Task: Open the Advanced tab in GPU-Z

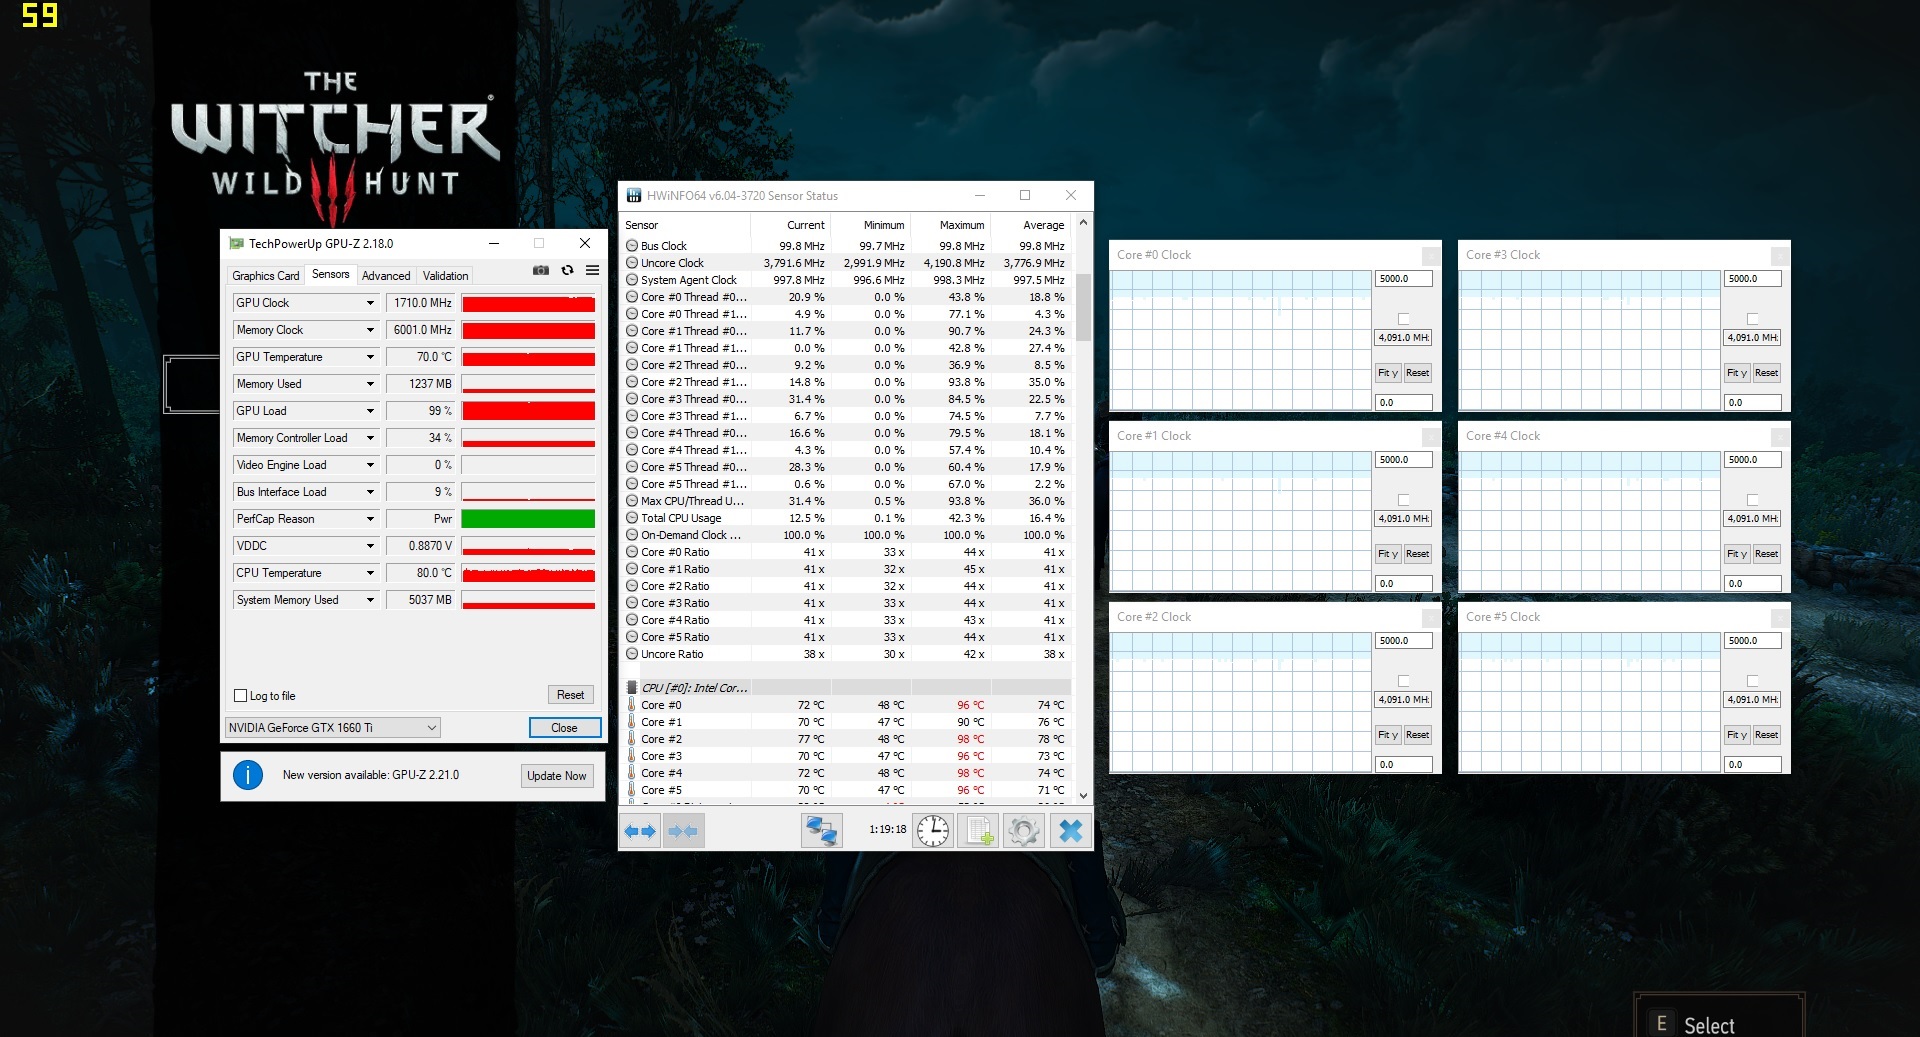Action: [386, 276]
